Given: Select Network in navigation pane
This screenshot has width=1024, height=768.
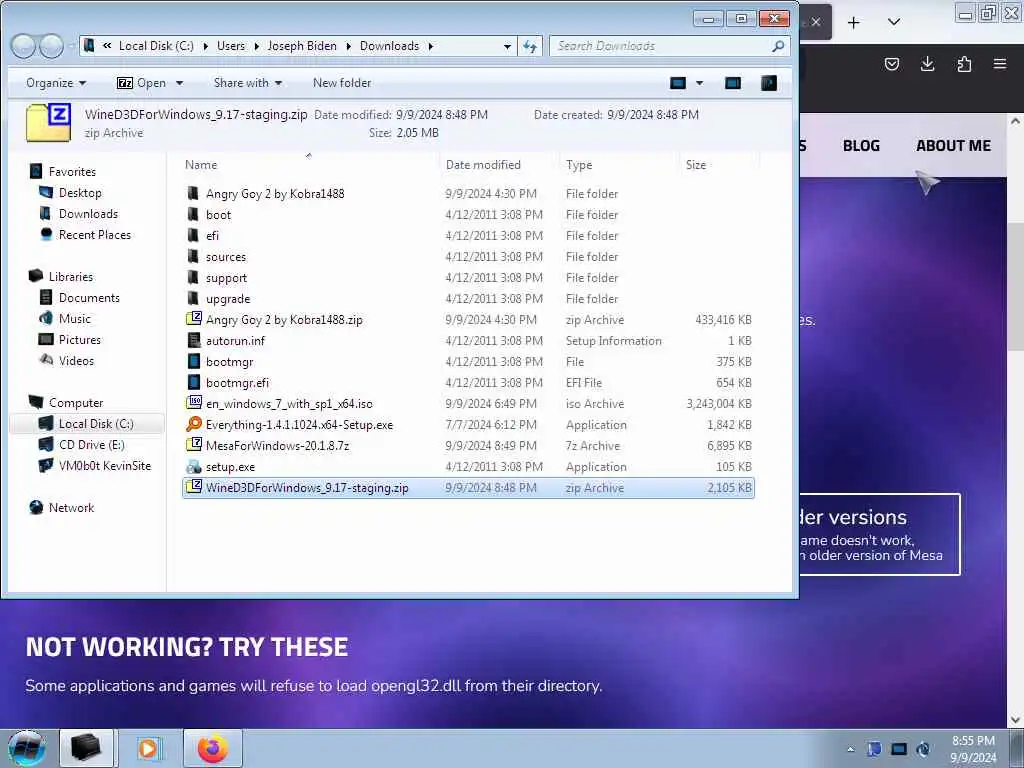Looking at the screenshot, I should coord(71,507).
